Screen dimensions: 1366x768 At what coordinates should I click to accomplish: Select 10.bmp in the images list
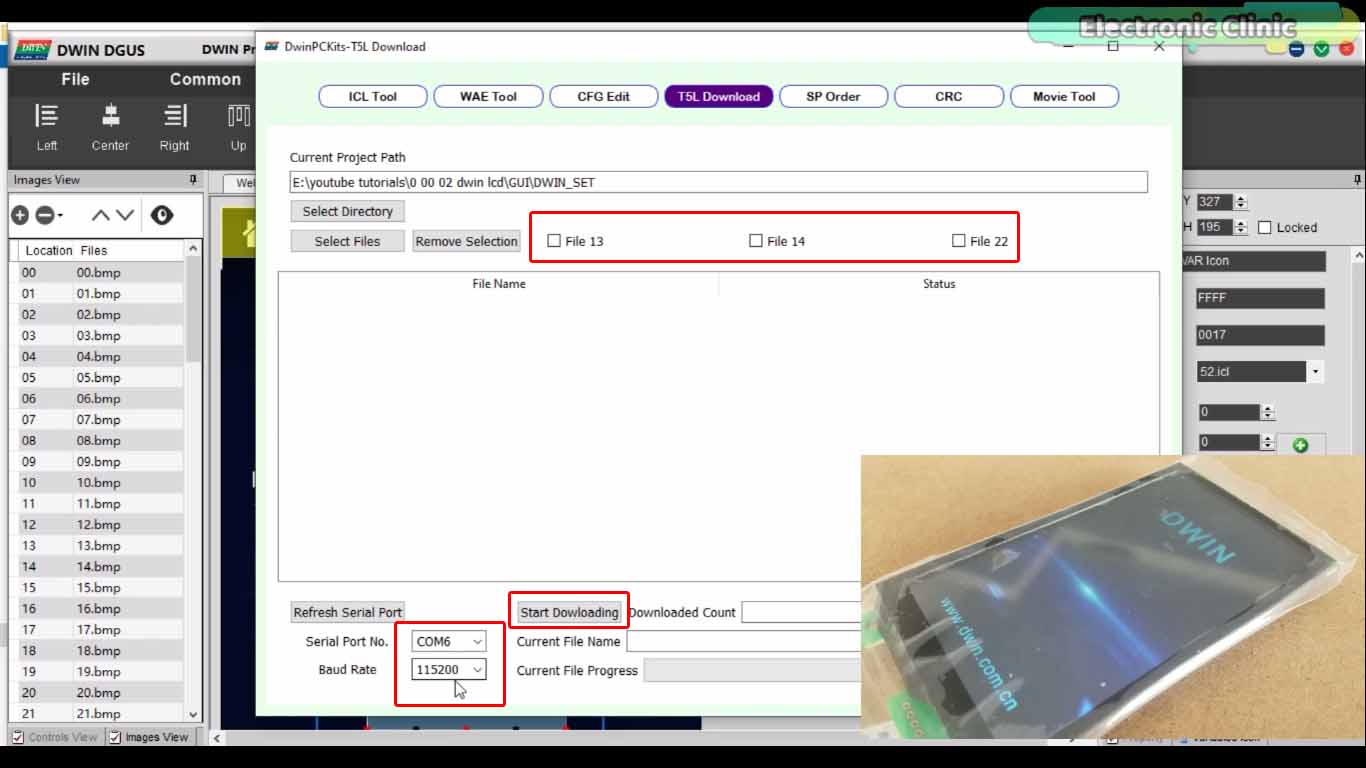(x=97, y=482)
